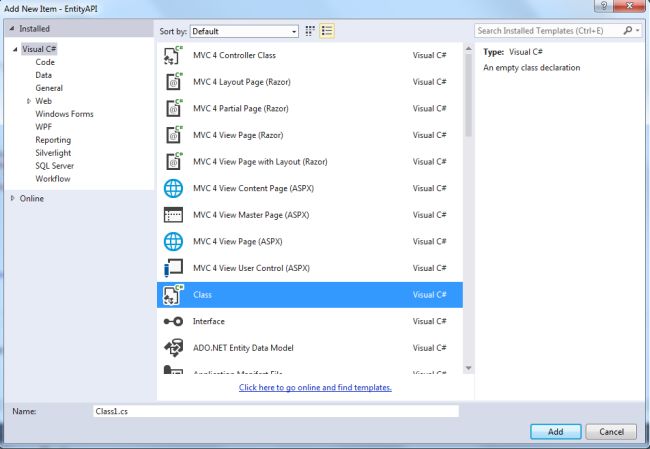Screen dimensions: 650x449
Task: Open the Sort by Default dropdown
Action: [x=244, y=31]
